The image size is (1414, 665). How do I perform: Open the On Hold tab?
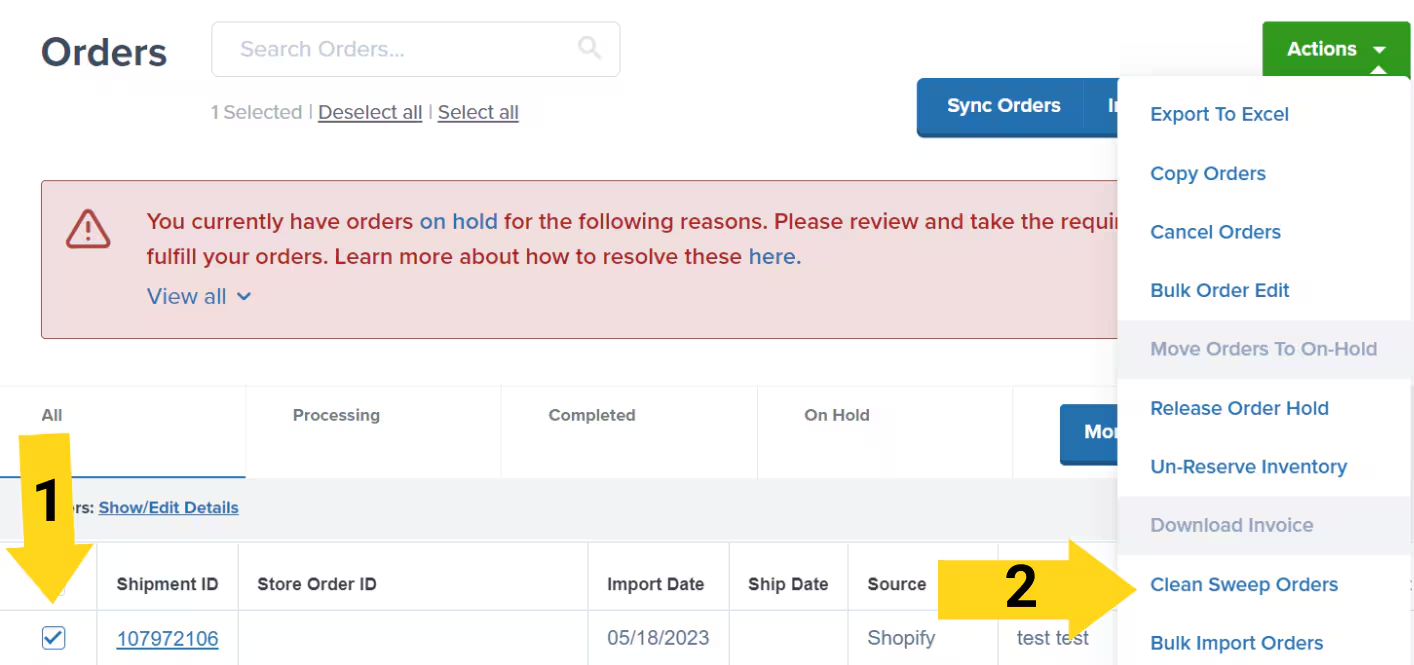point(837,415)
